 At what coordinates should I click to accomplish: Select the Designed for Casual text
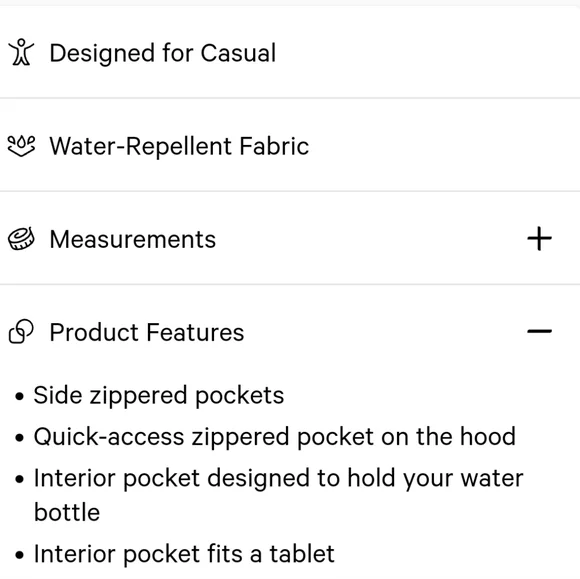[163, 53]
